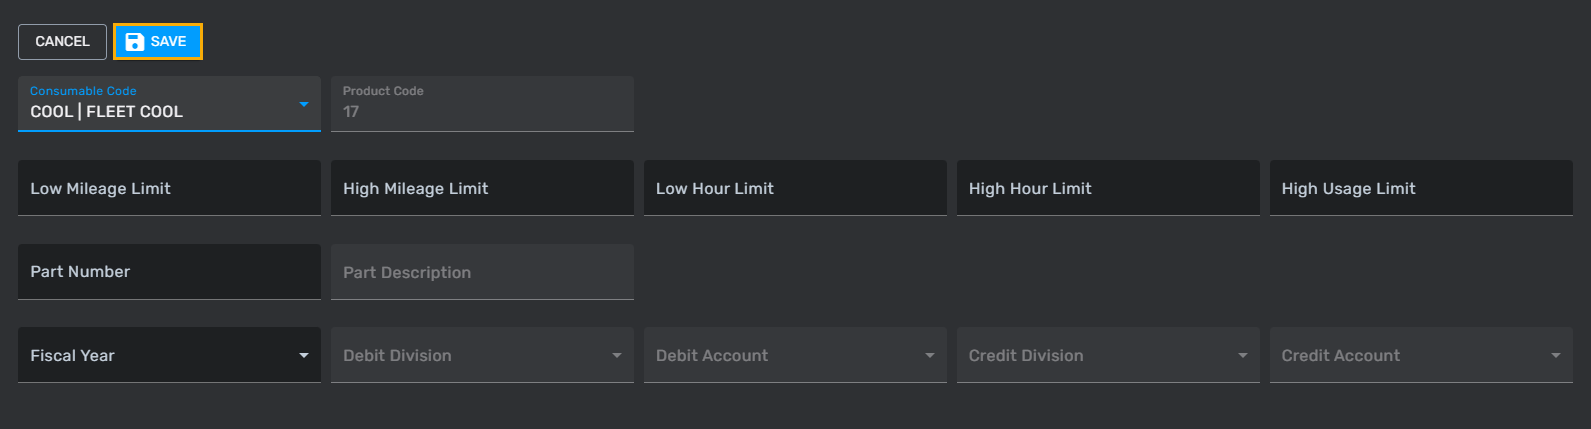
Task: Expand the Fiscal Year dropdown
Action: pyautogui.click(x=168, y=355)
